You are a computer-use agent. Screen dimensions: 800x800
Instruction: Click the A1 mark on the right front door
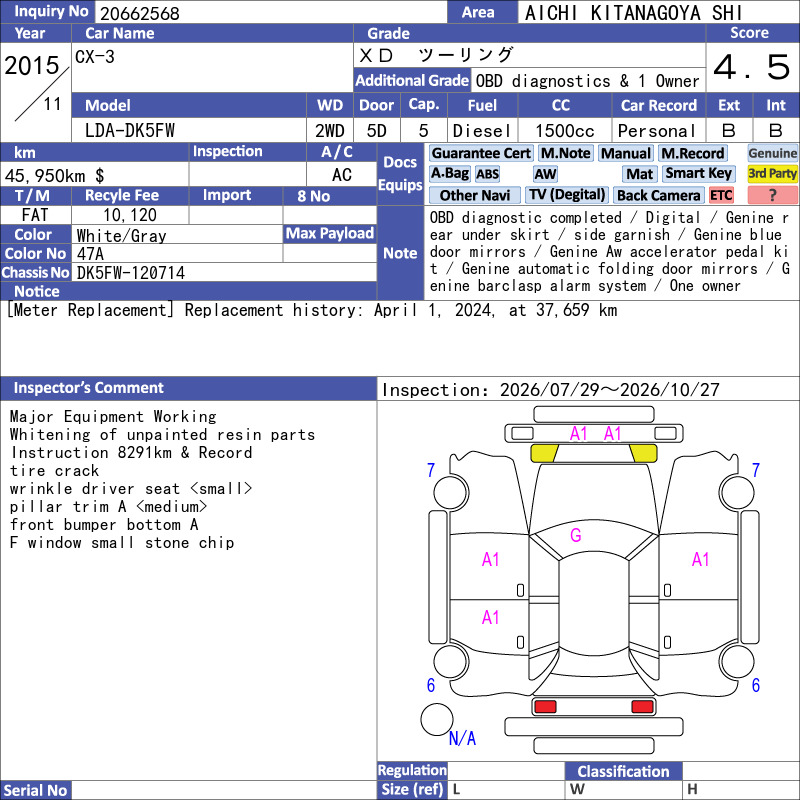pos(701,560)
